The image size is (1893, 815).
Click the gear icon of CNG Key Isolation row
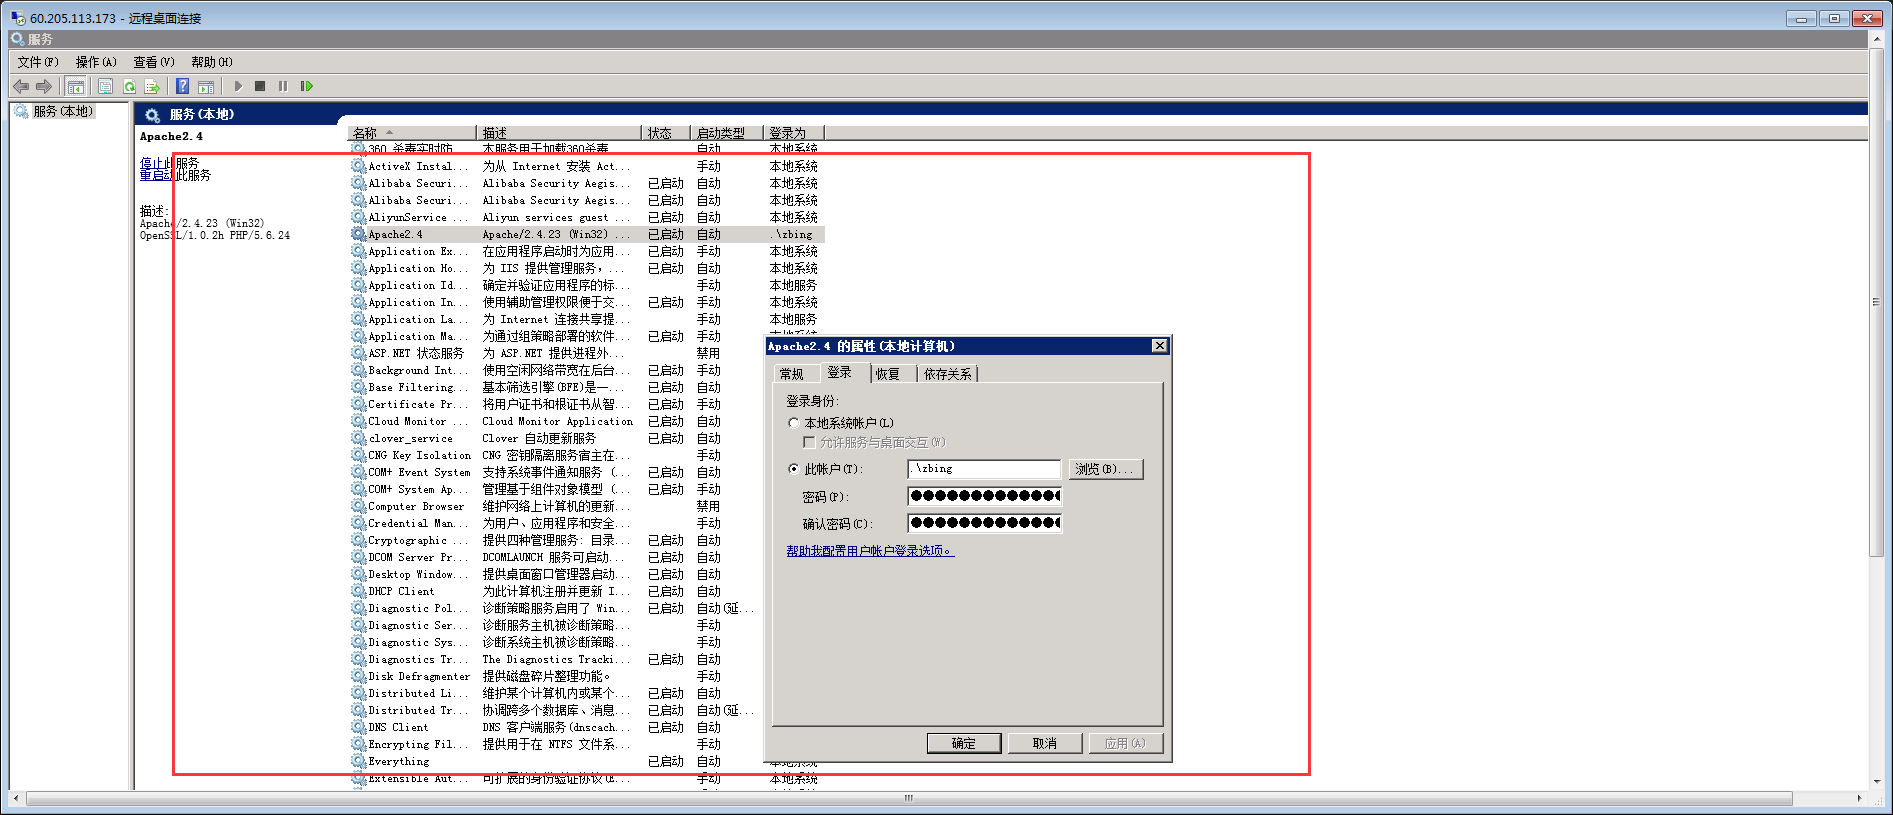coord(358,455)
